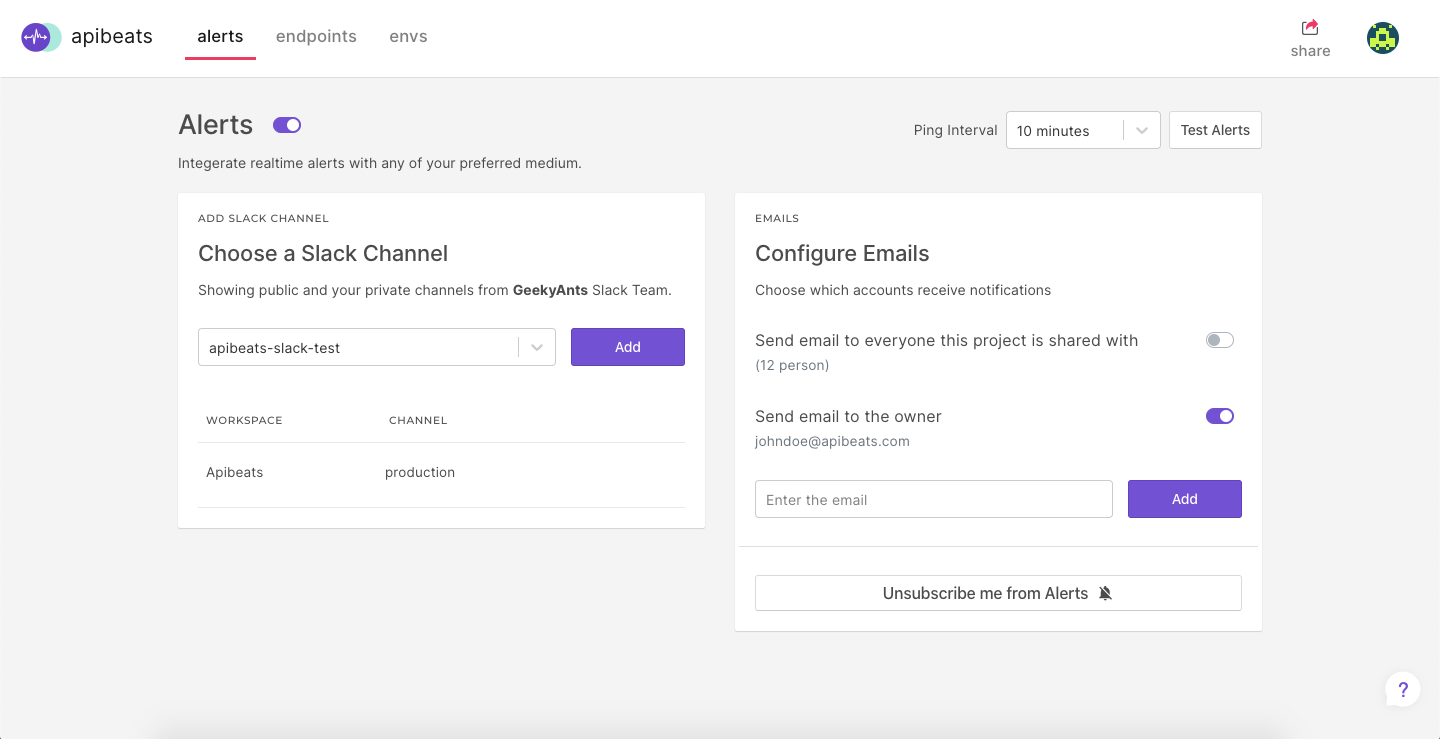The image size is (1440, 739).
Task: Add the selected Slack channel
Action: (627, 347)
